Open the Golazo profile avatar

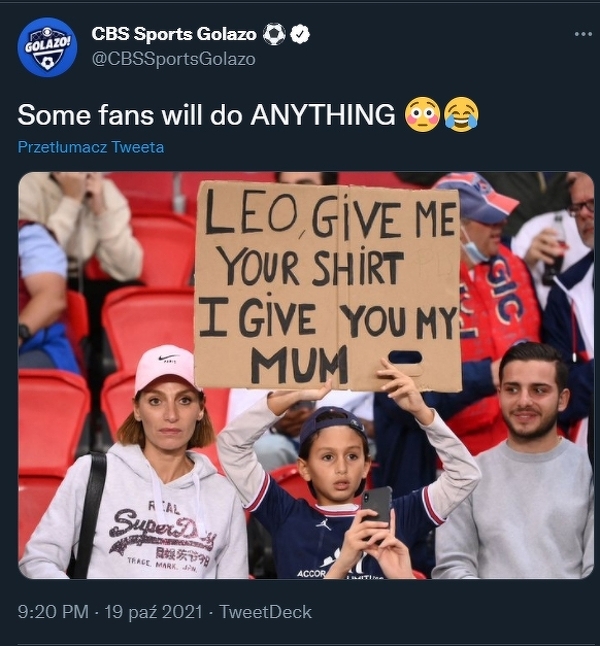pos(47,47)
